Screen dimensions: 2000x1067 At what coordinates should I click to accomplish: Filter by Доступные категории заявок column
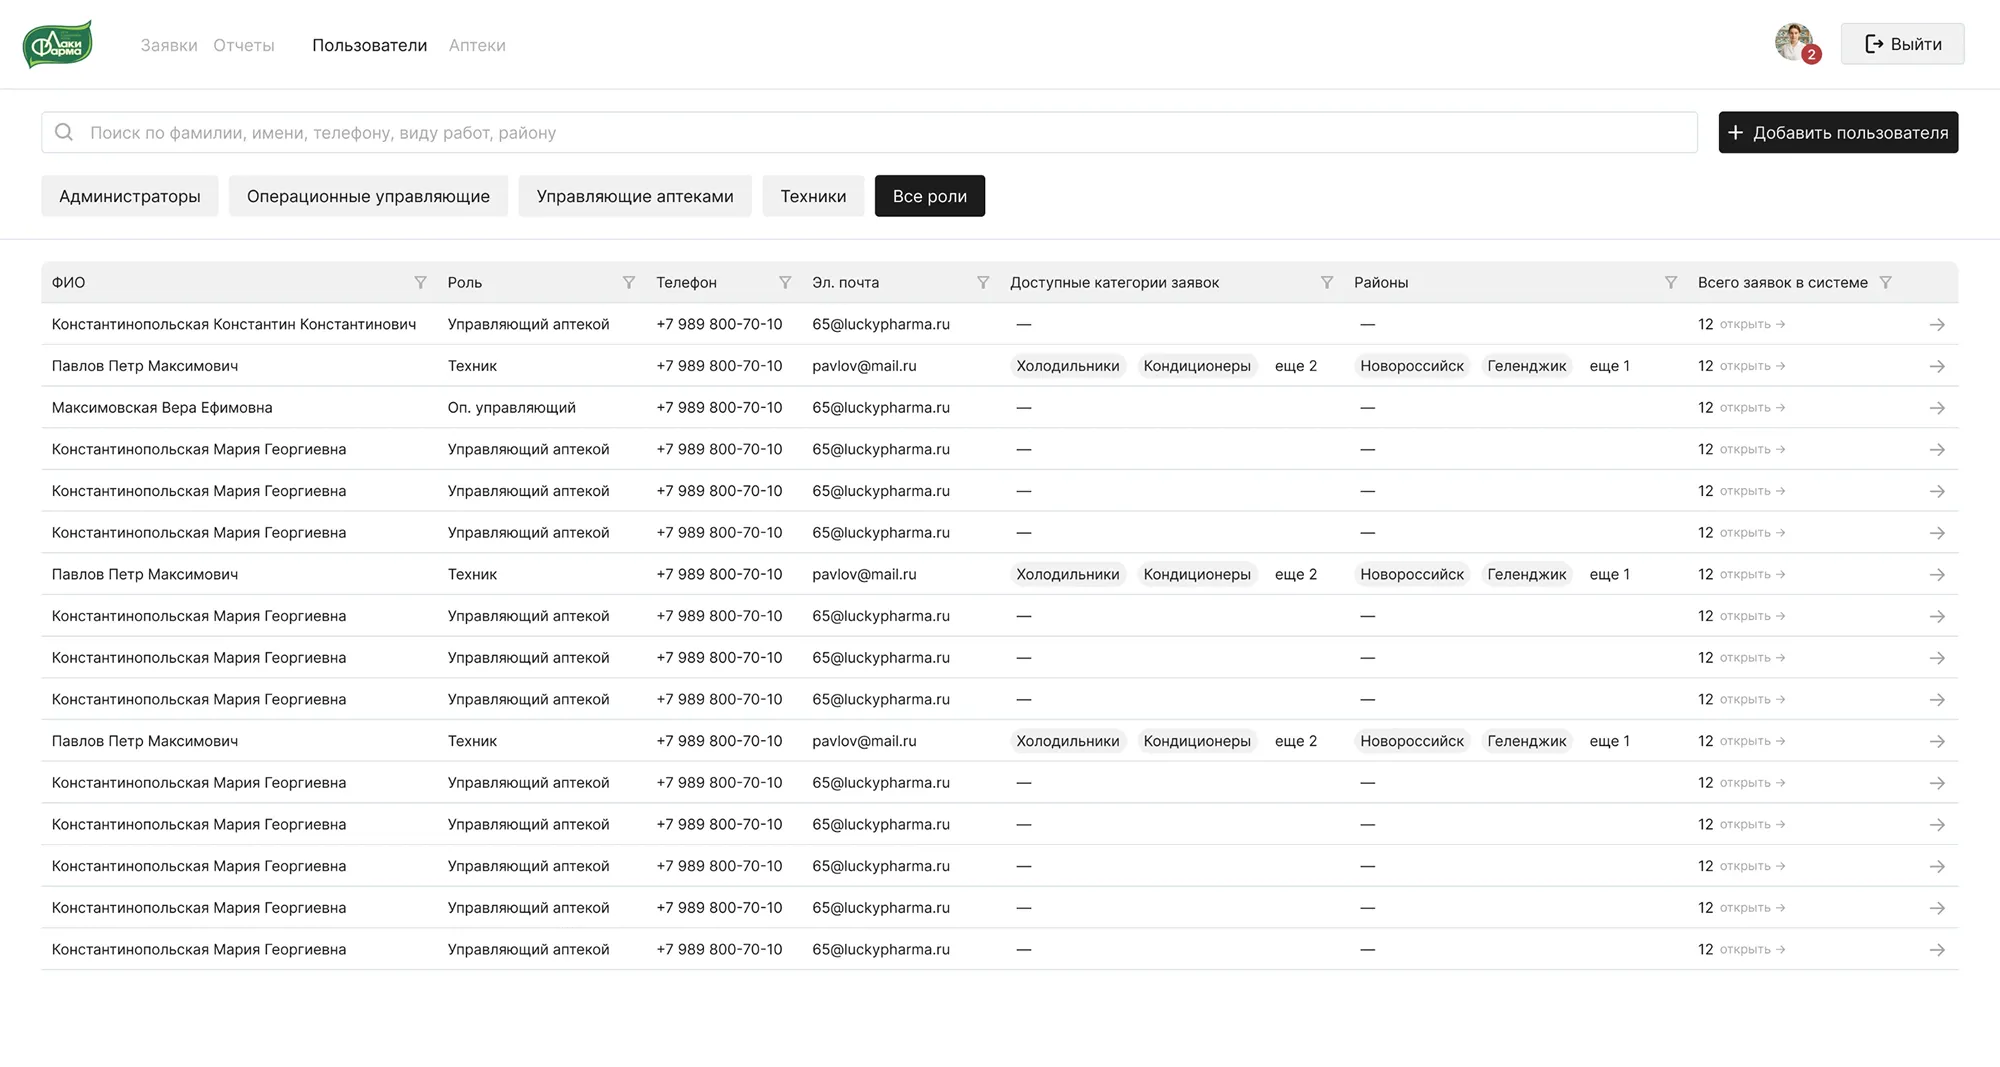pyautogui.click(x=1326, y=283)
